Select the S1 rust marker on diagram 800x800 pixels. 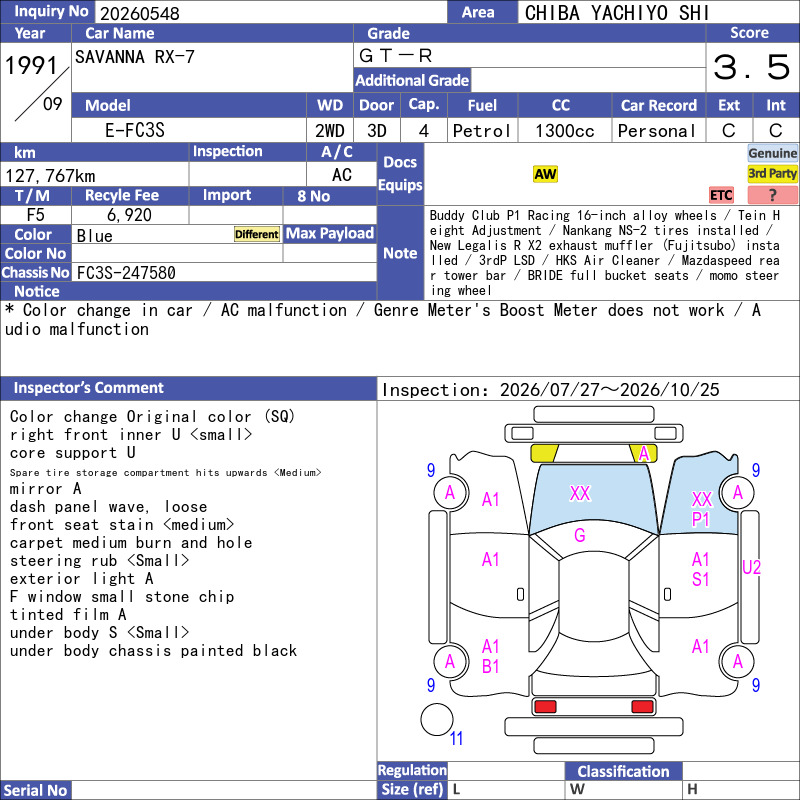pos(700,579)
